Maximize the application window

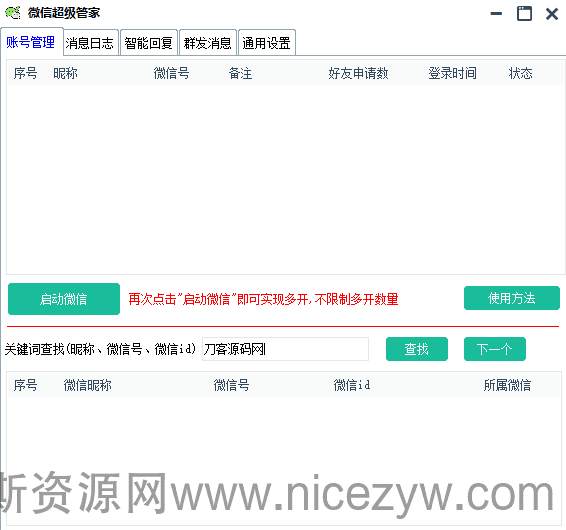524,14
